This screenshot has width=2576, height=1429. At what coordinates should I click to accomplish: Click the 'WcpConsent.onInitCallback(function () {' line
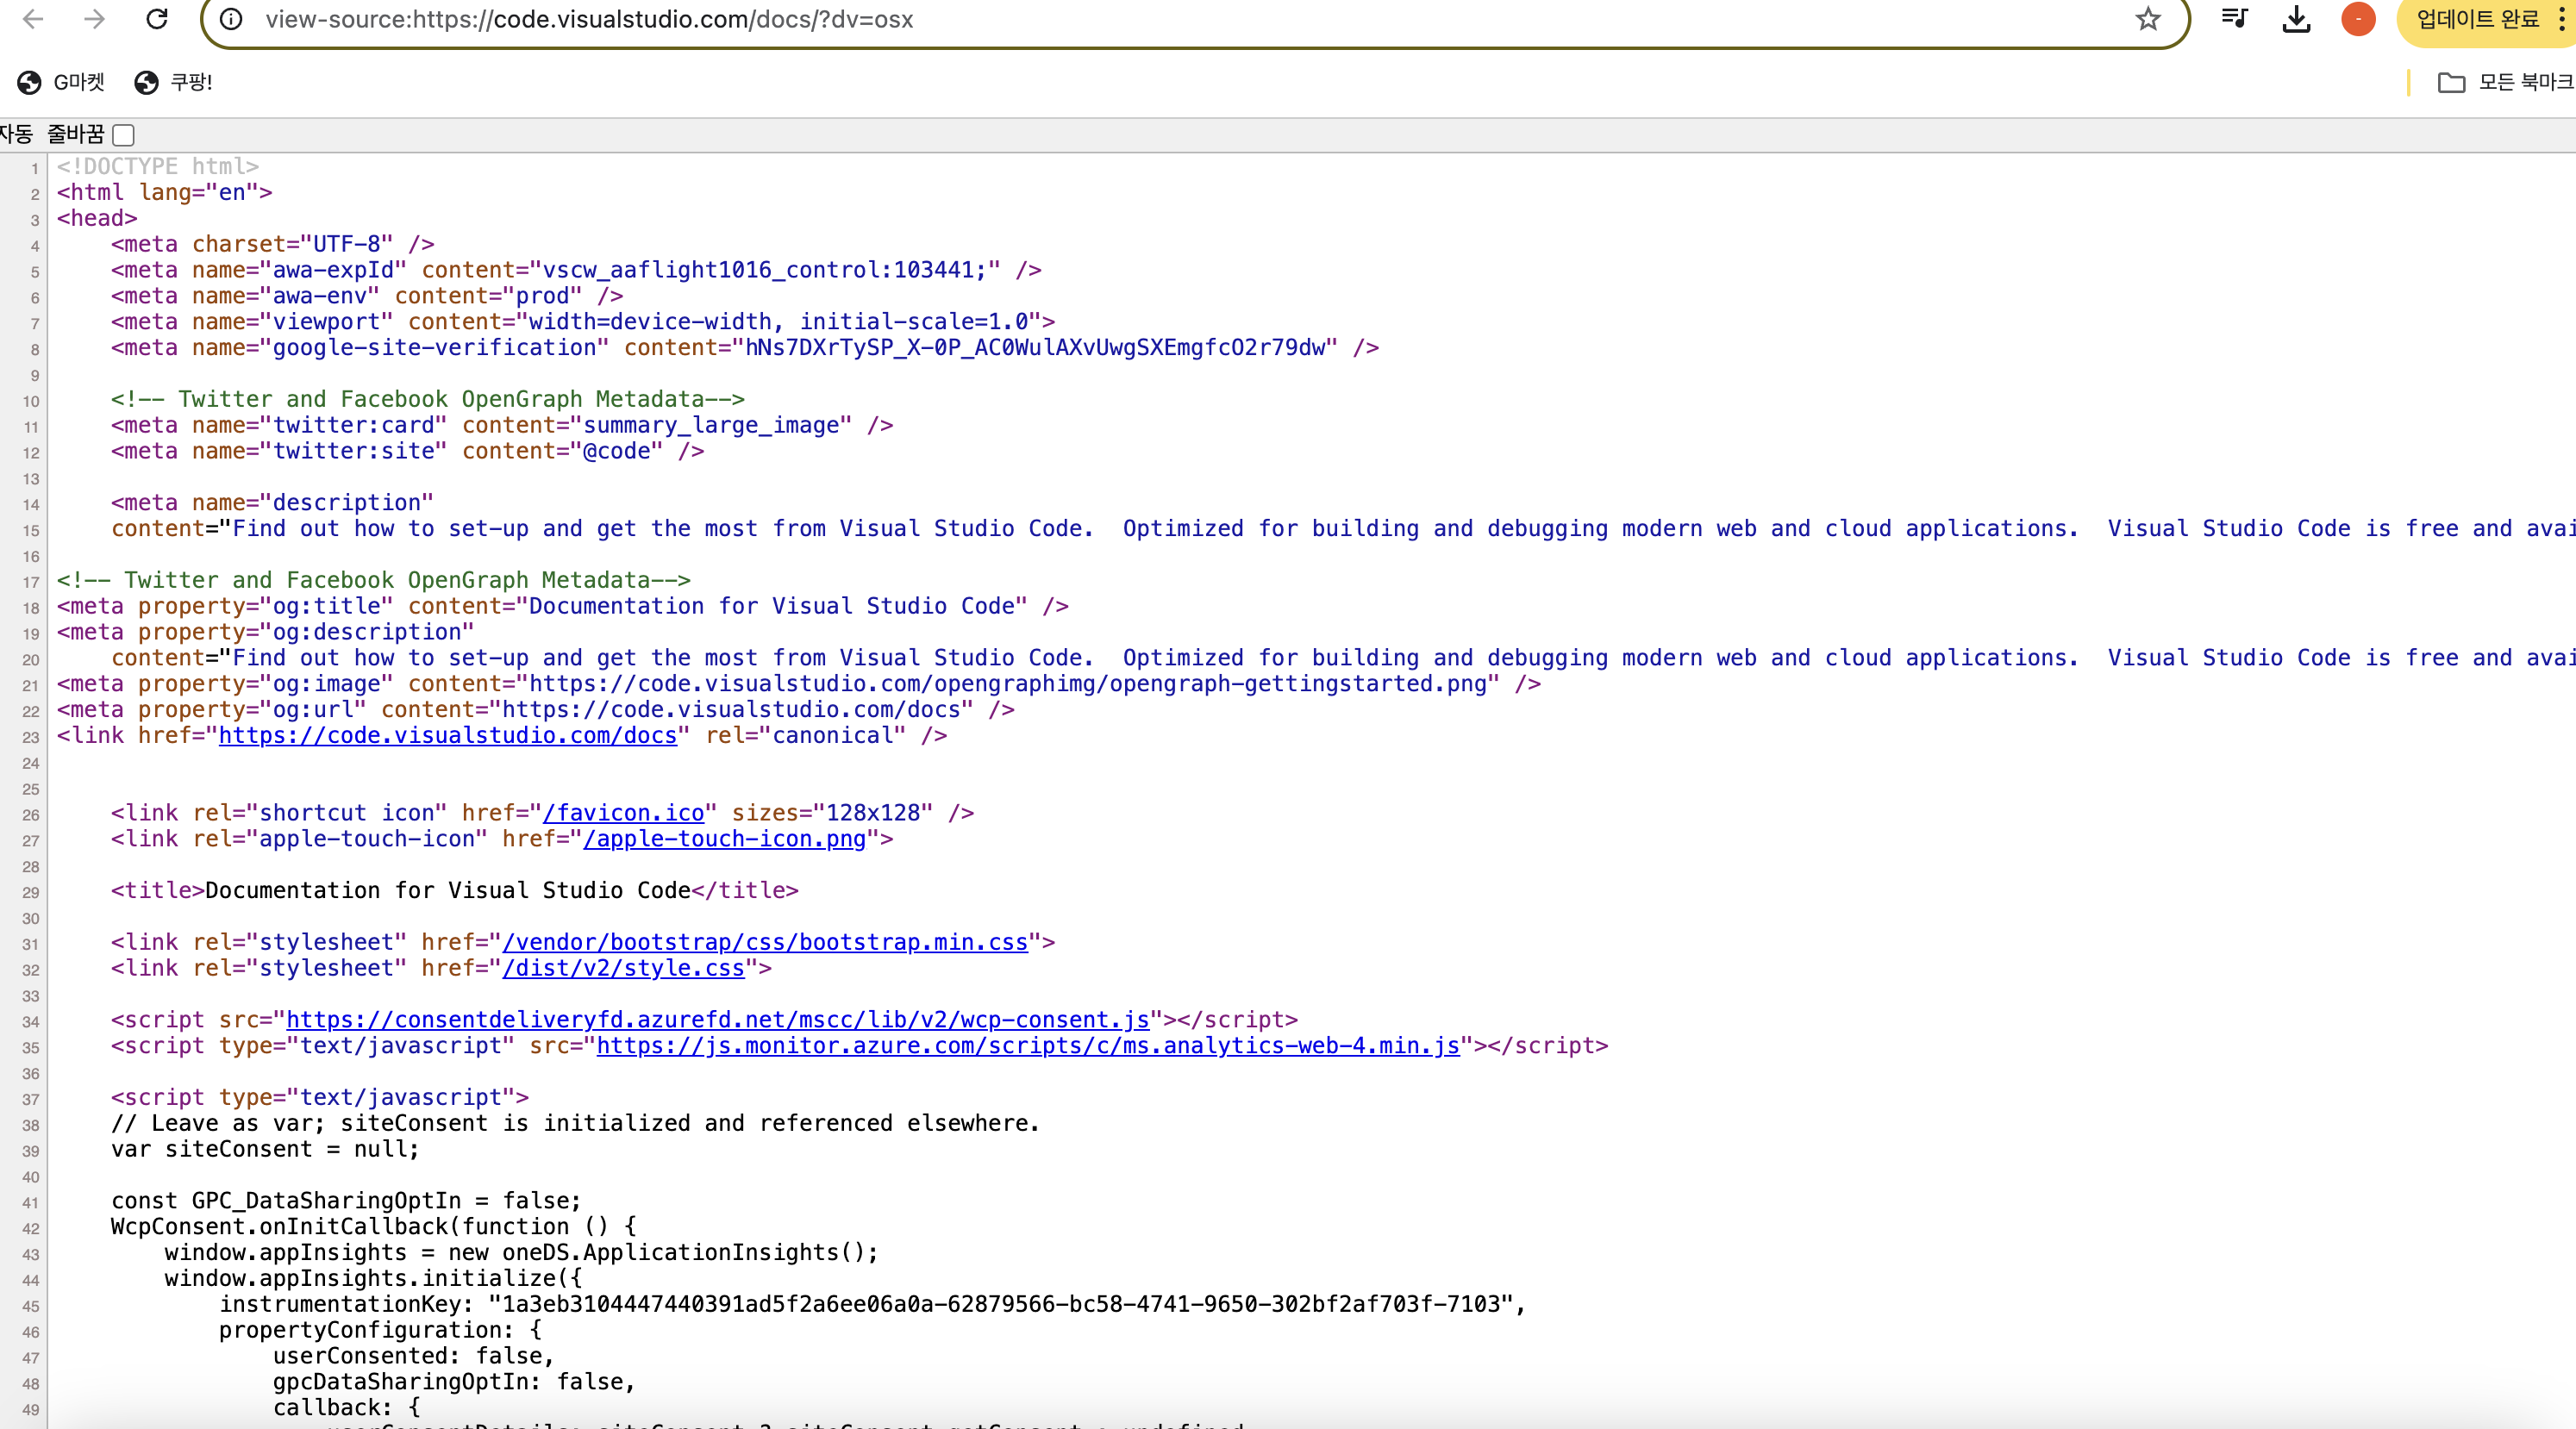point(373,1227)
